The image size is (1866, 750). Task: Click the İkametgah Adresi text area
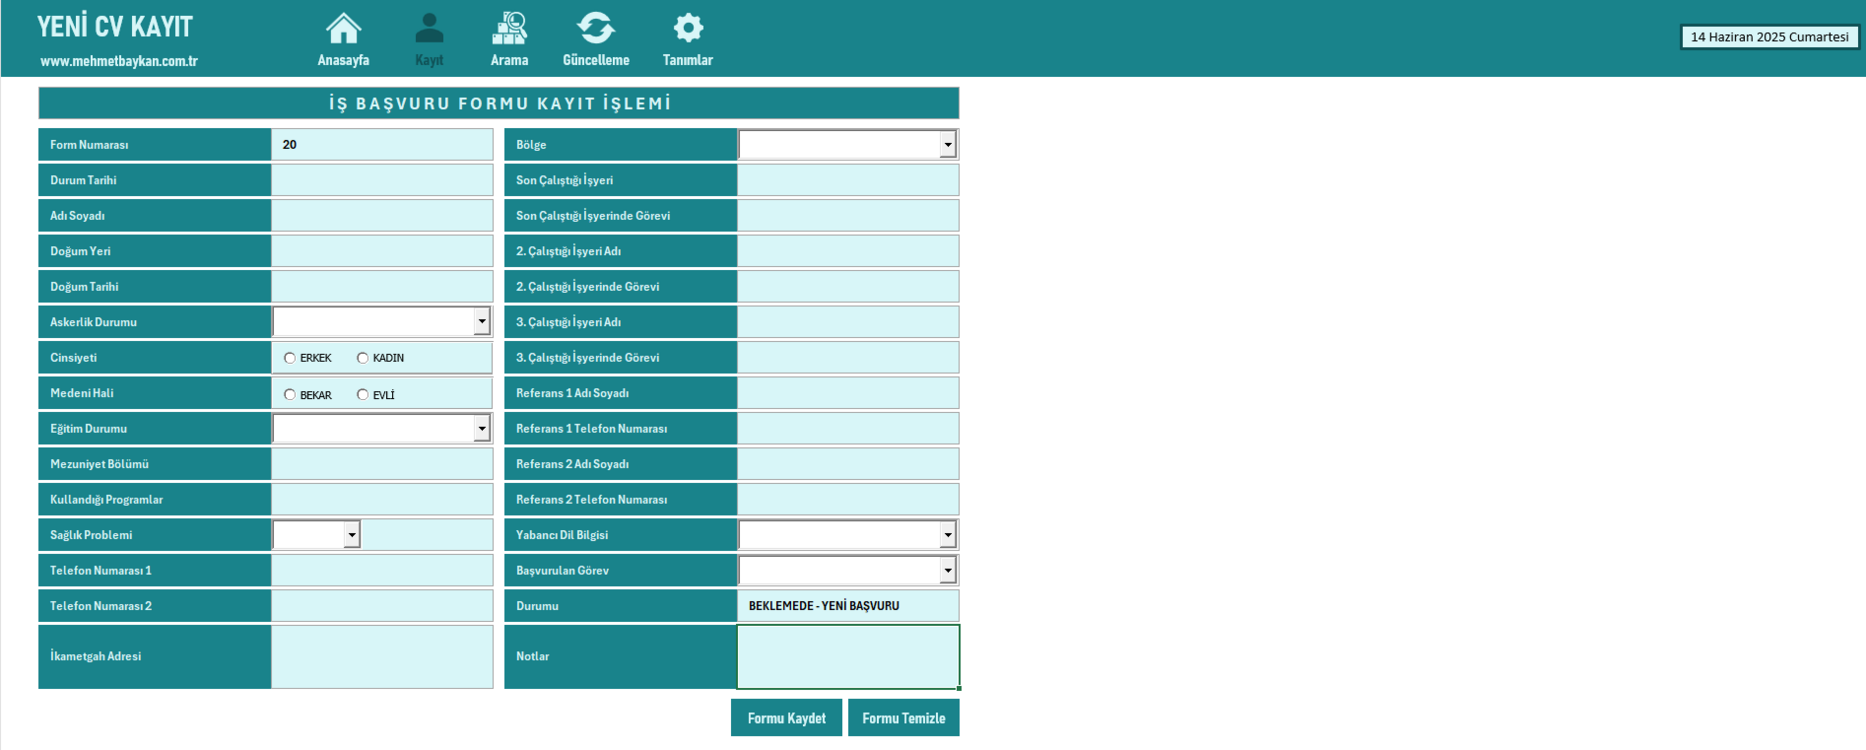tap(382, 657)
